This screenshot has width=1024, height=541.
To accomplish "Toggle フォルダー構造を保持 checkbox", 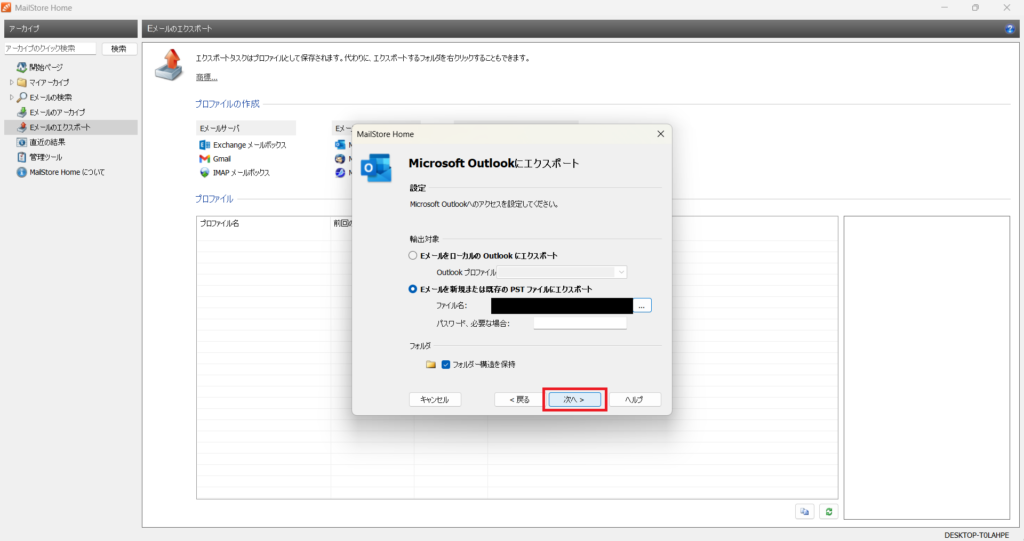I will coord(446,365).
